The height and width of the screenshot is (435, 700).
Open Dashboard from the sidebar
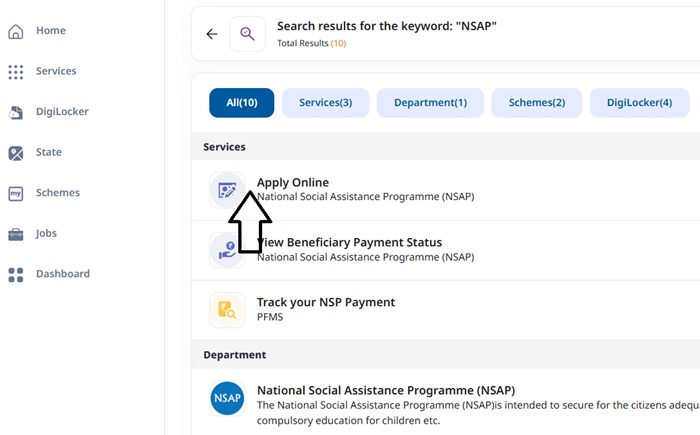(63, 274)
